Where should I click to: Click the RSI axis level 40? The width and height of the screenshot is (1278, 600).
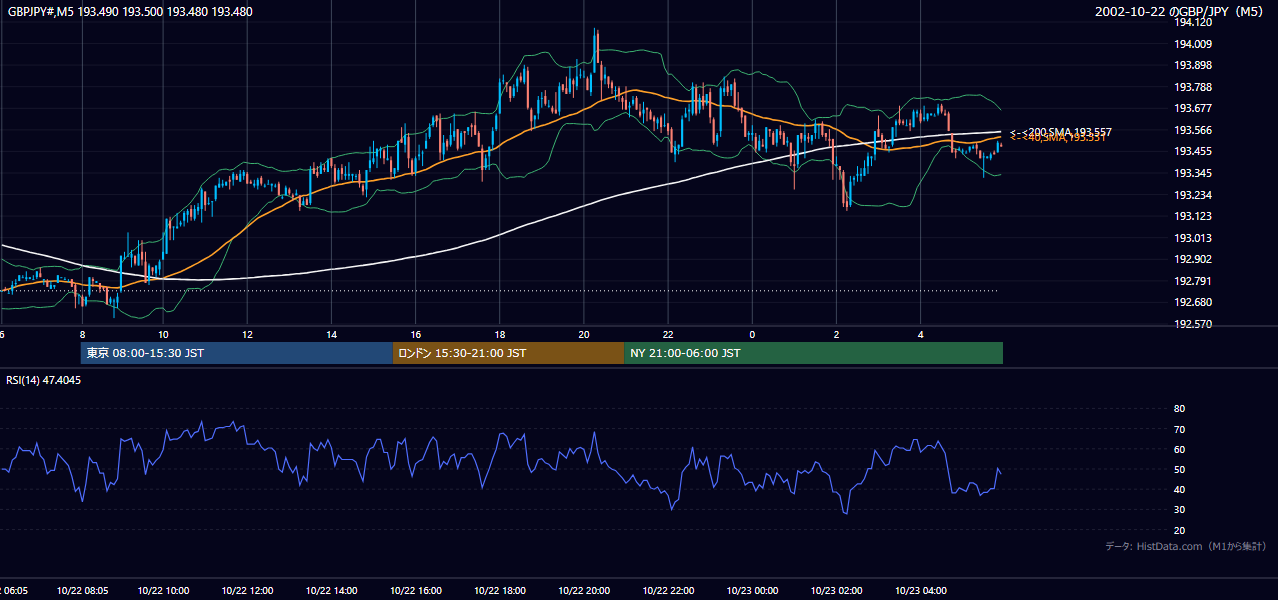click(1179, 489)
